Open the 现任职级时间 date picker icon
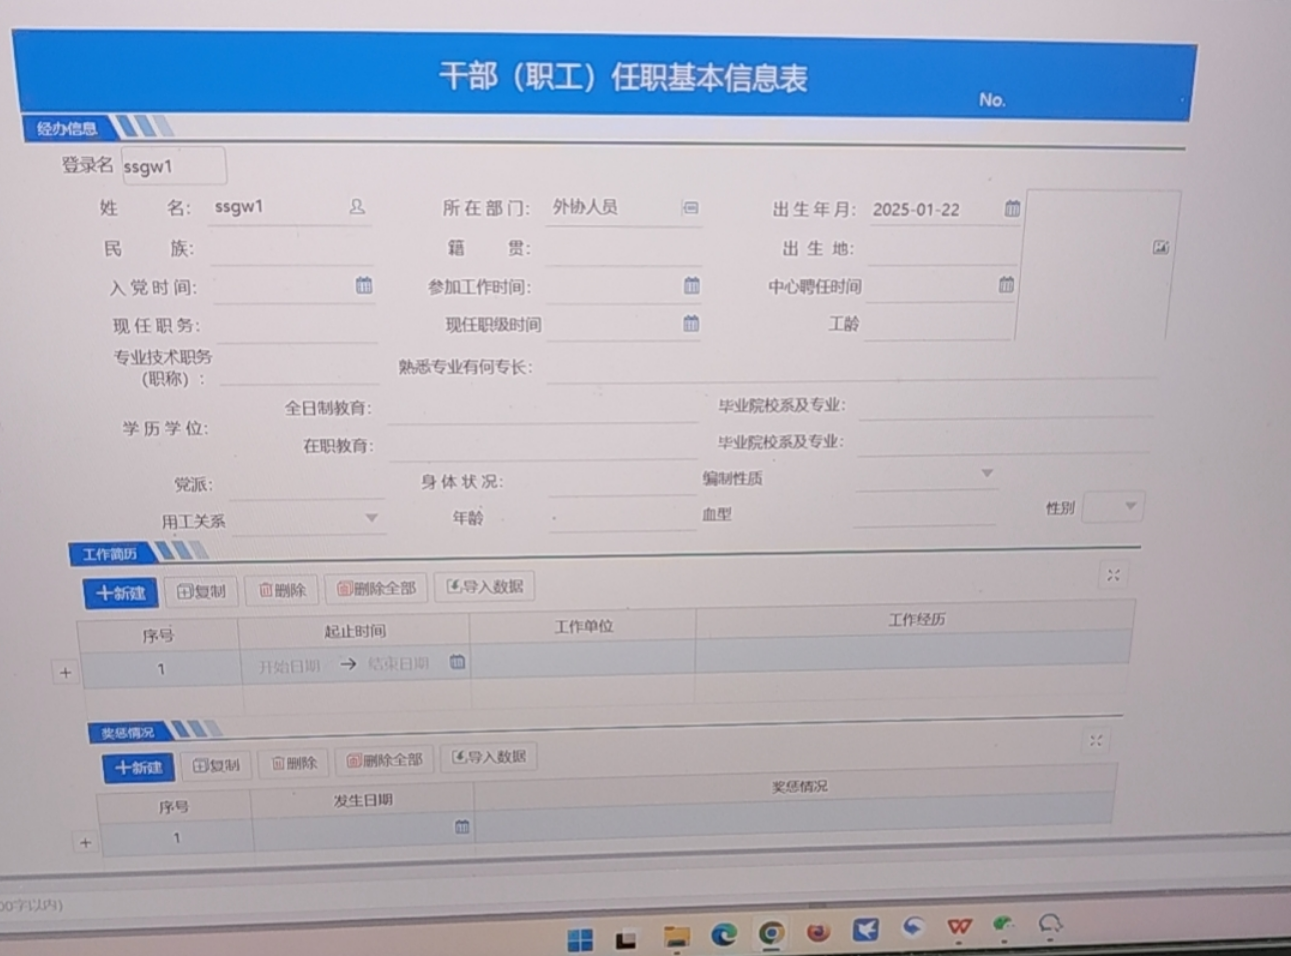This screenshot has width=1291, height=956. pyautogui.click(x=691, y=324)
